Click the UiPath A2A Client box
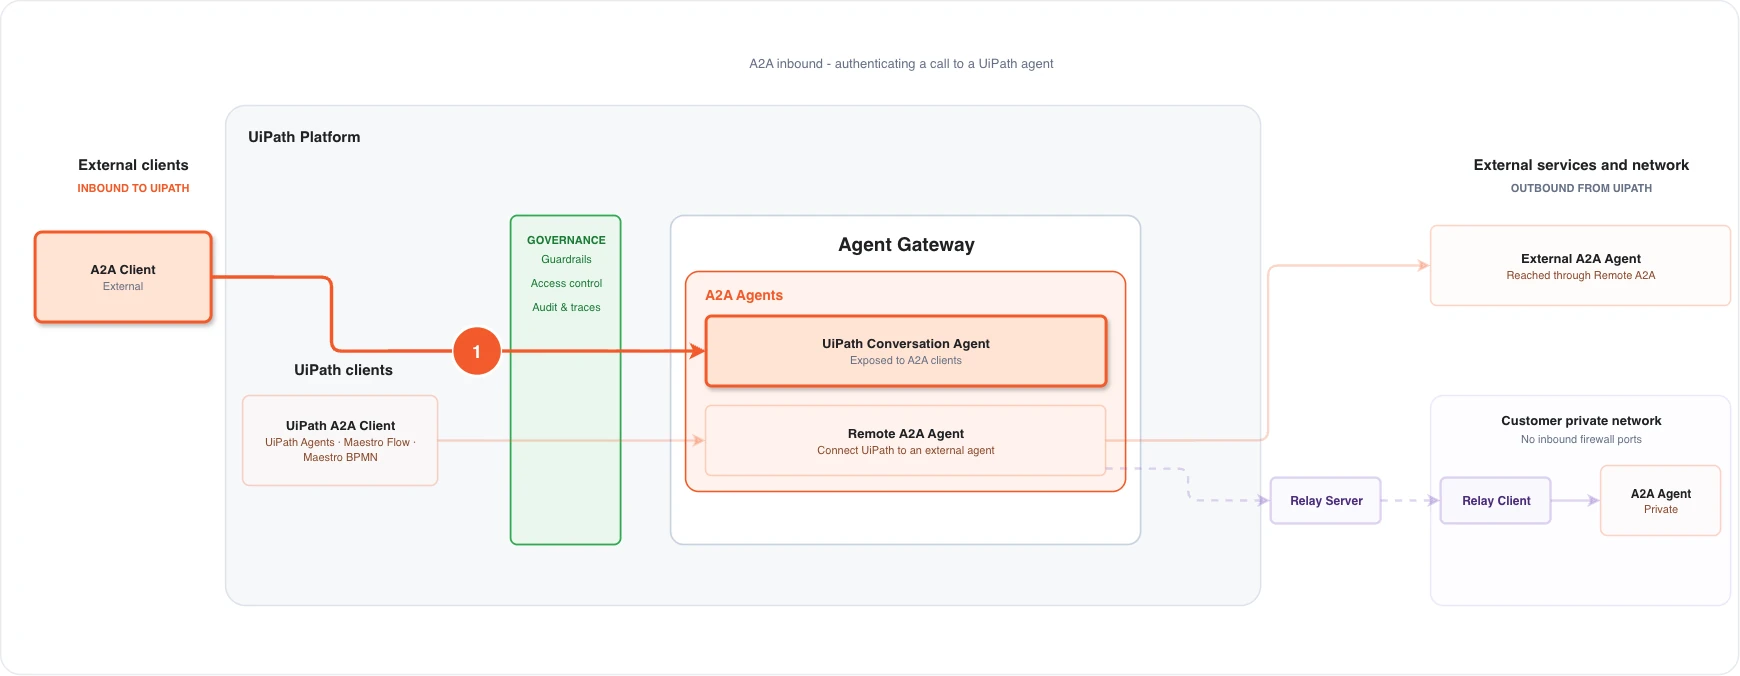Image resolution: width=1740 pixels, height=676 pixels. tap(340, 441)
